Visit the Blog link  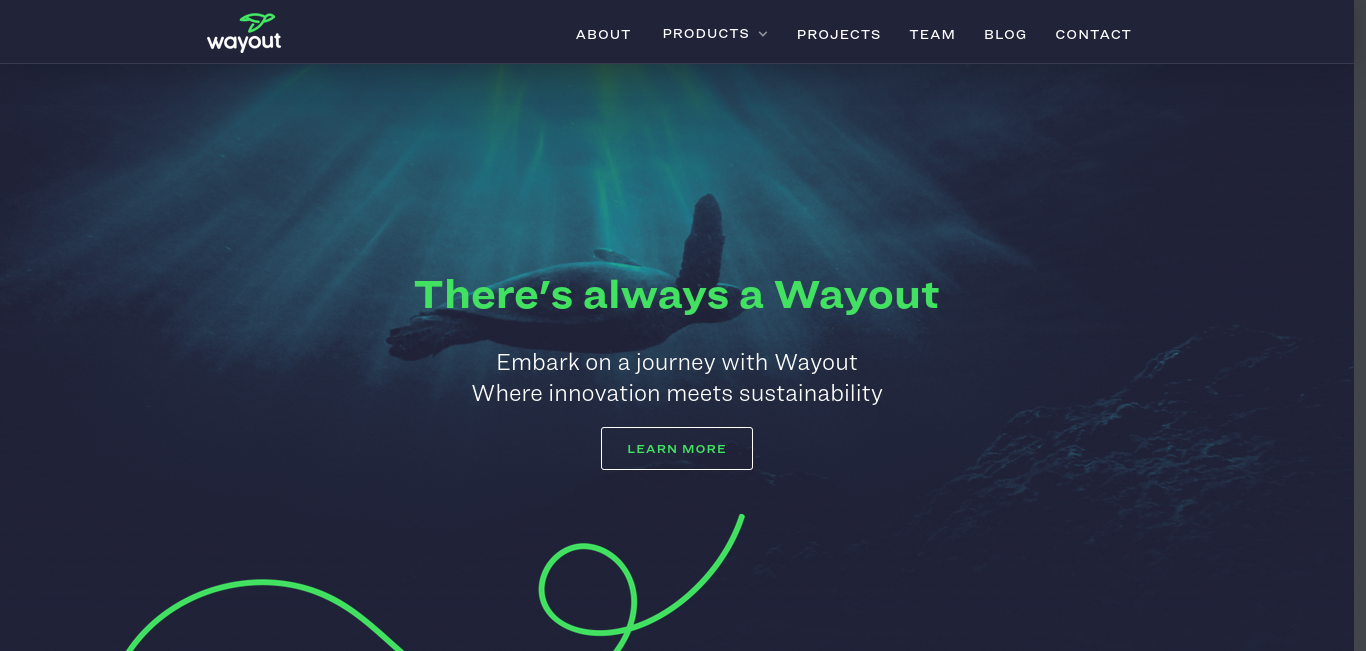click(1005, 34)
